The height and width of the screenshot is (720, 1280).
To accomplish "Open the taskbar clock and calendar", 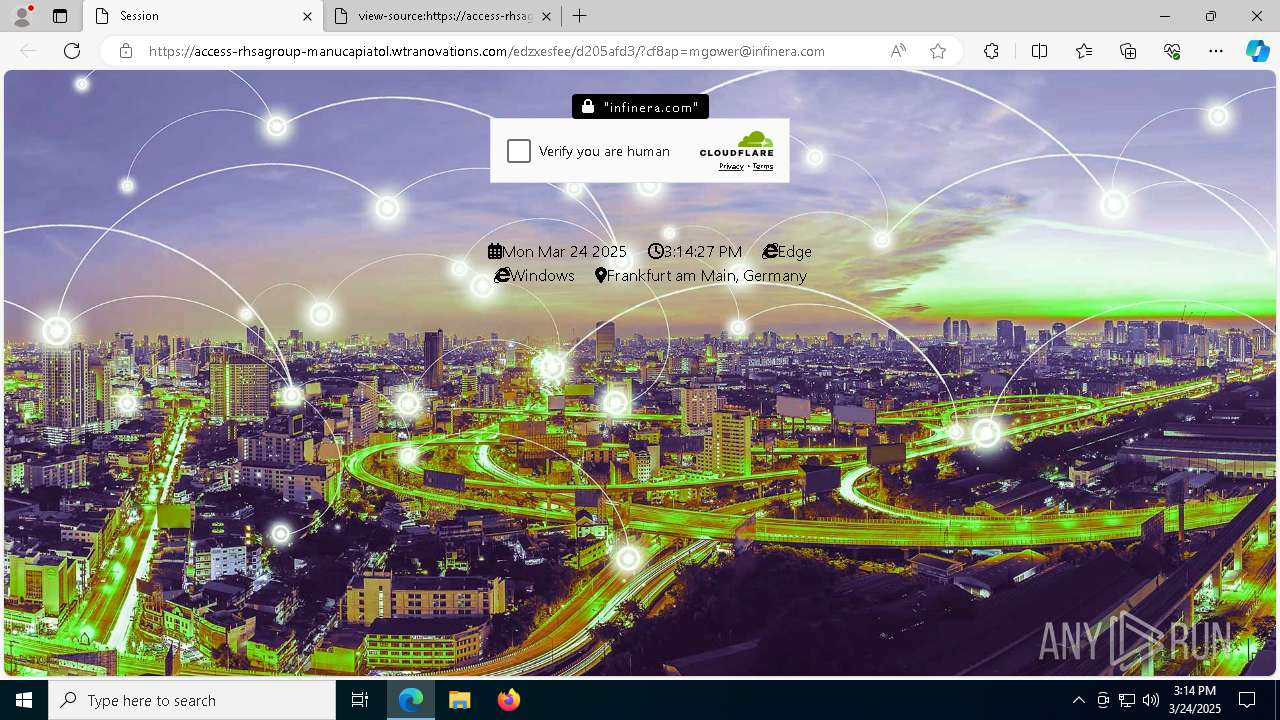I will pos(1195,700).
